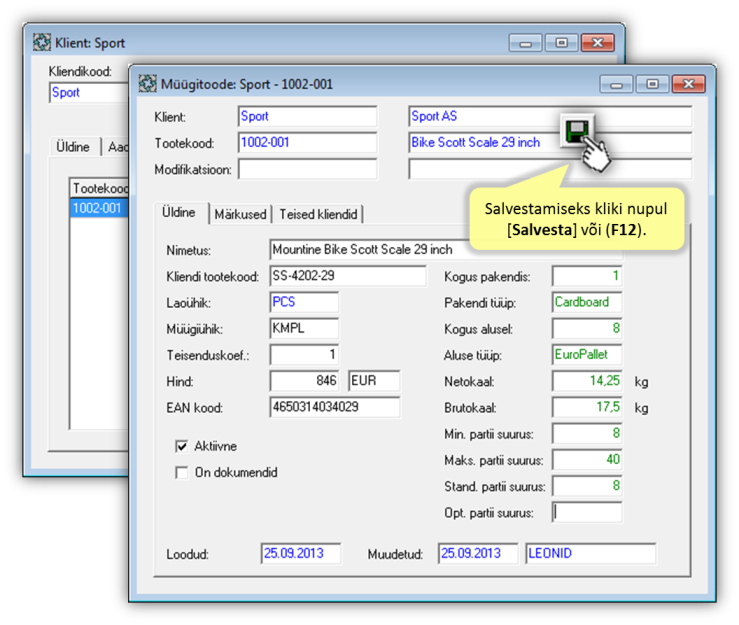The width and height of the screenshot is (739, 625).
Task: Toggle the Aktiivne checkbox
Action: tap(181, 446)
